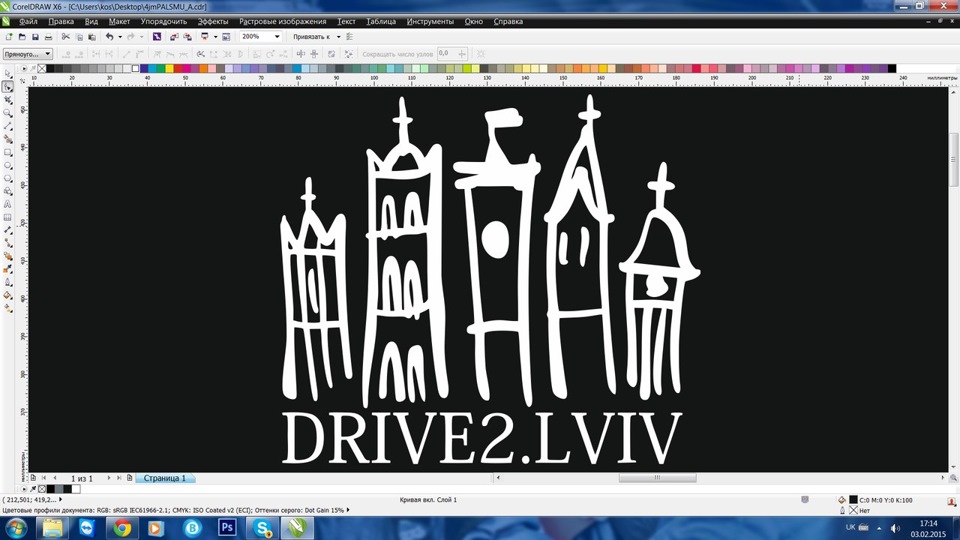
Task: Print the document
Action: (x=48, y=37)
